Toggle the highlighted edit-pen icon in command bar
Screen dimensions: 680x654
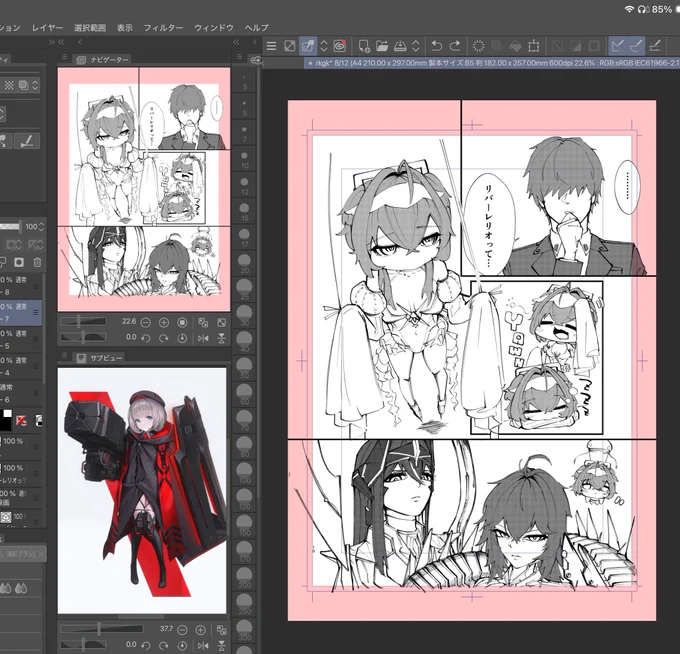[x=308, y=46]
